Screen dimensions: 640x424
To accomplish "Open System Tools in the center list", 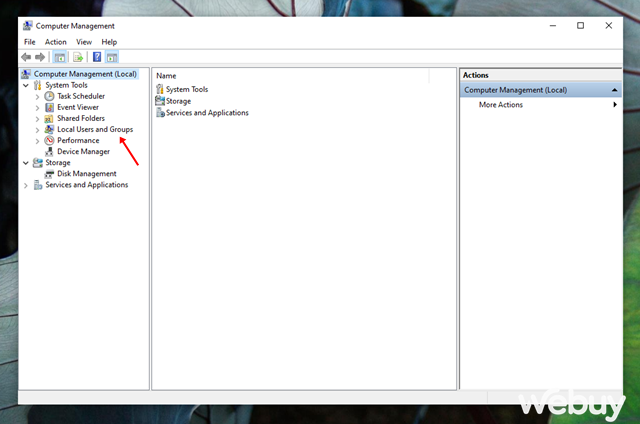I will [x=185, y=90].
